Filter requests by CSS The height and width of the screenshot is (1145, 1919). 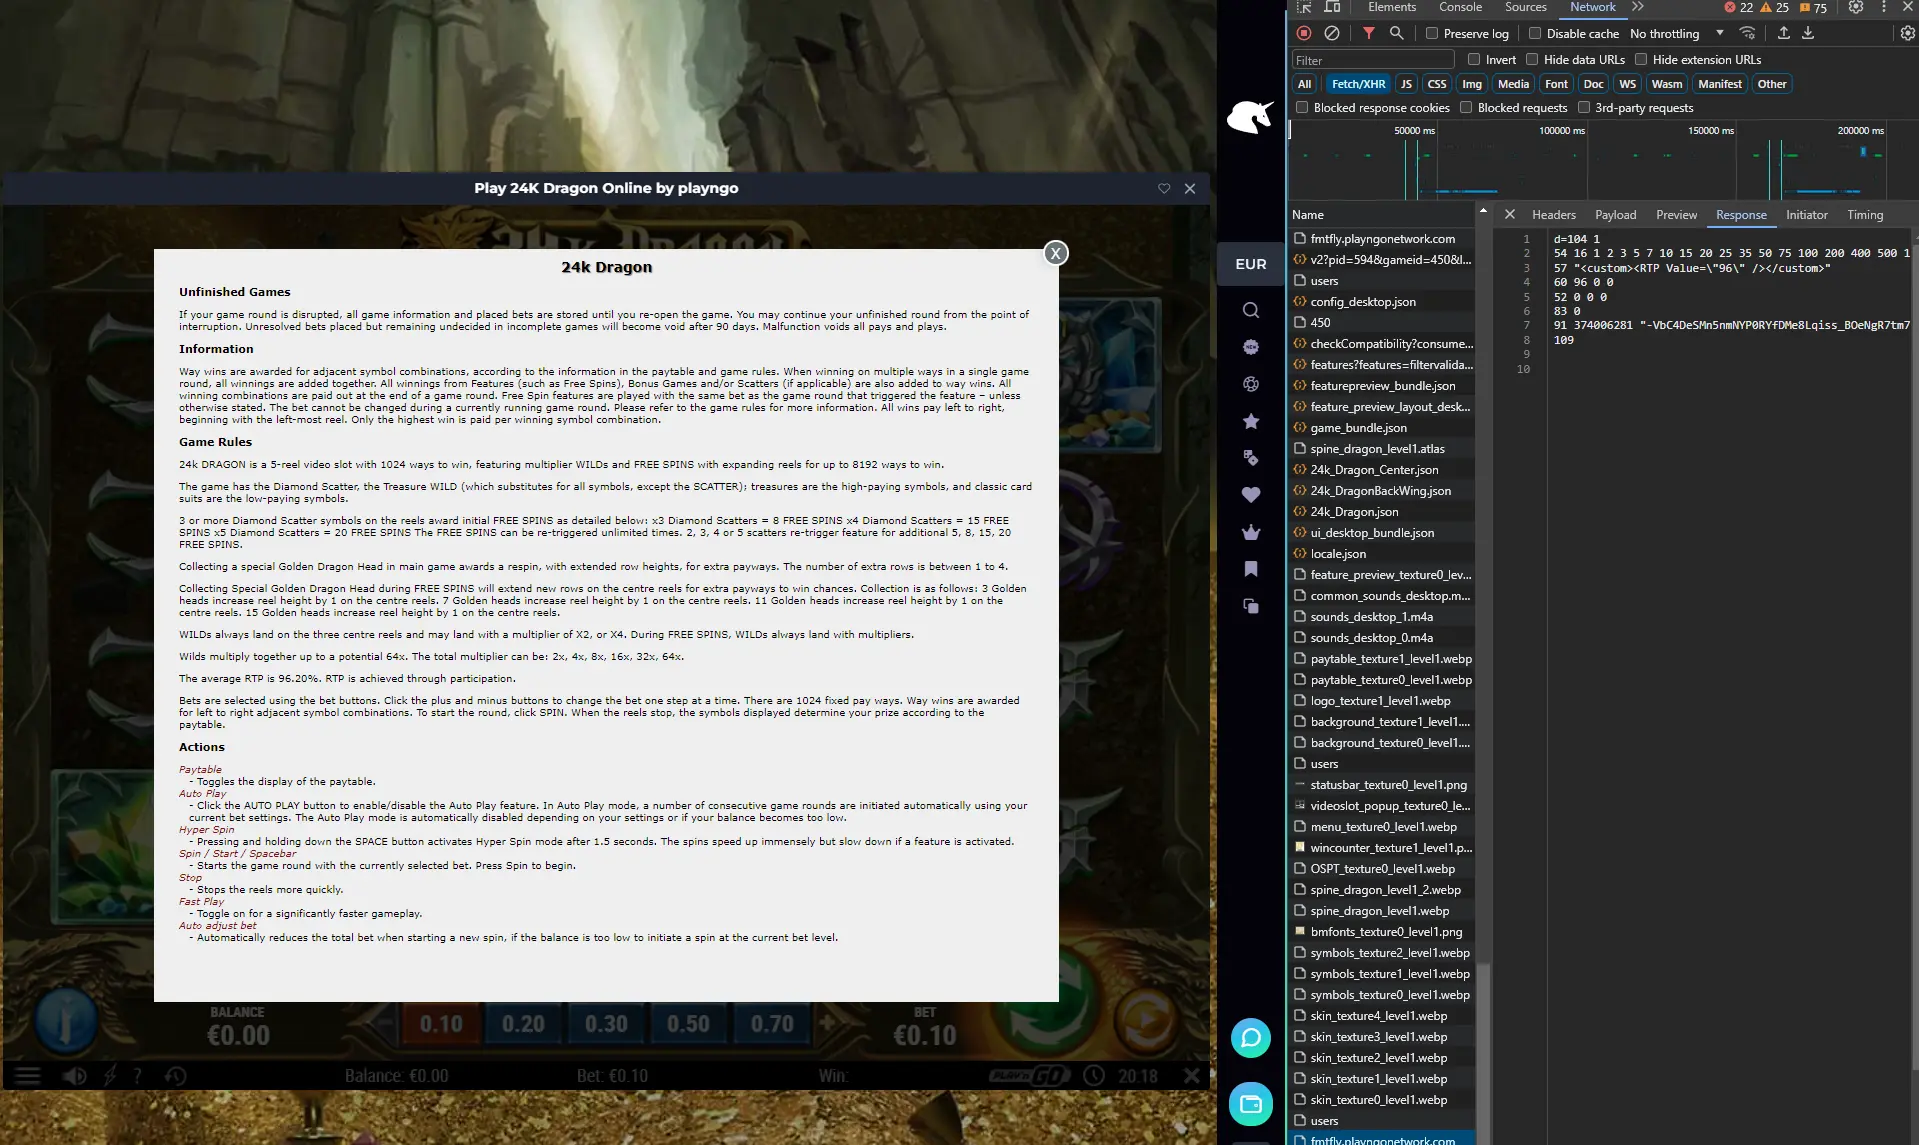(x=1437, y=84)
